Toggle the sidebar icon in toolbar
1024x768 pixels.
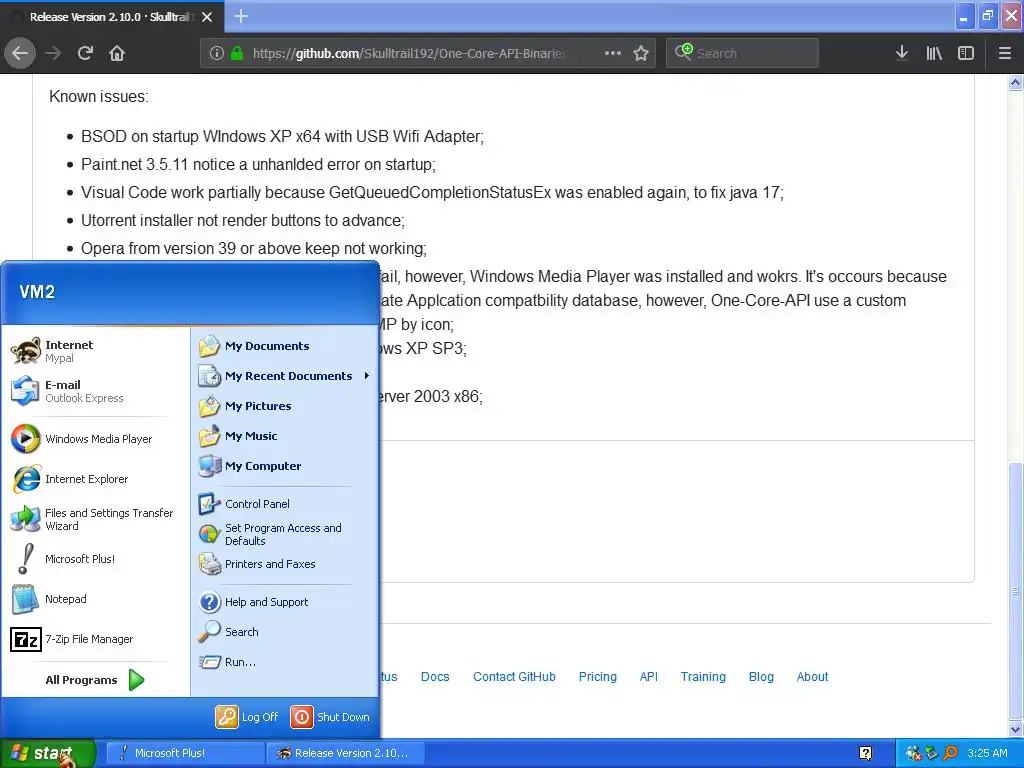[966, 53]
